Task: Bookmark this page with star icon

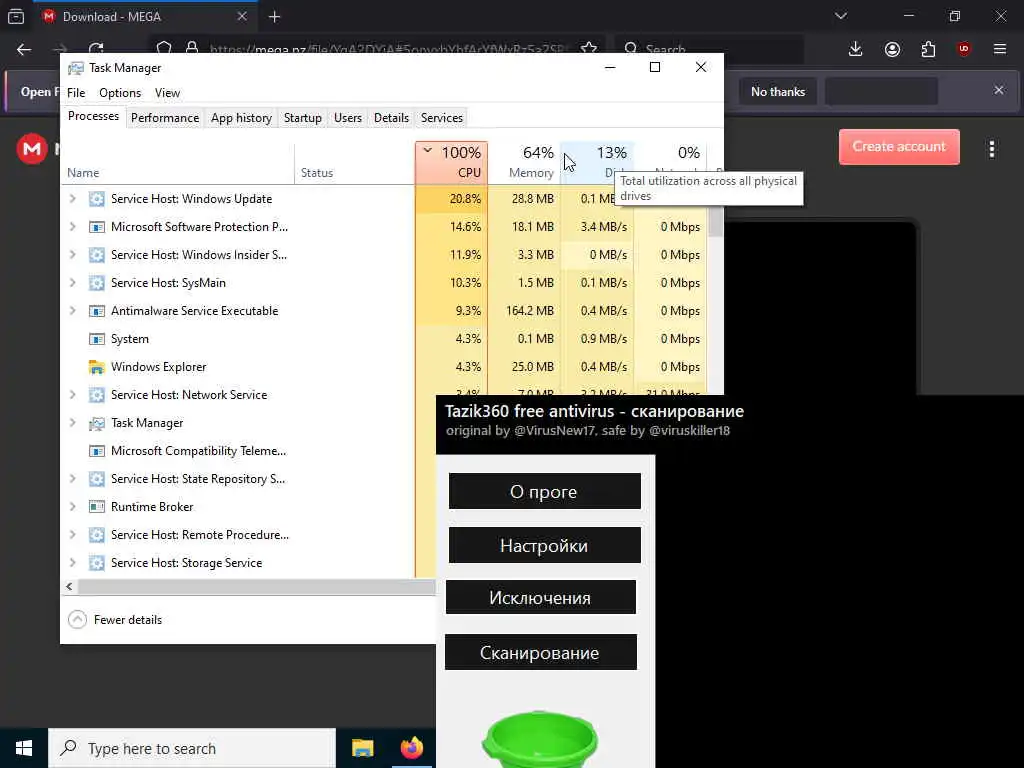Action: click(588, 49)
